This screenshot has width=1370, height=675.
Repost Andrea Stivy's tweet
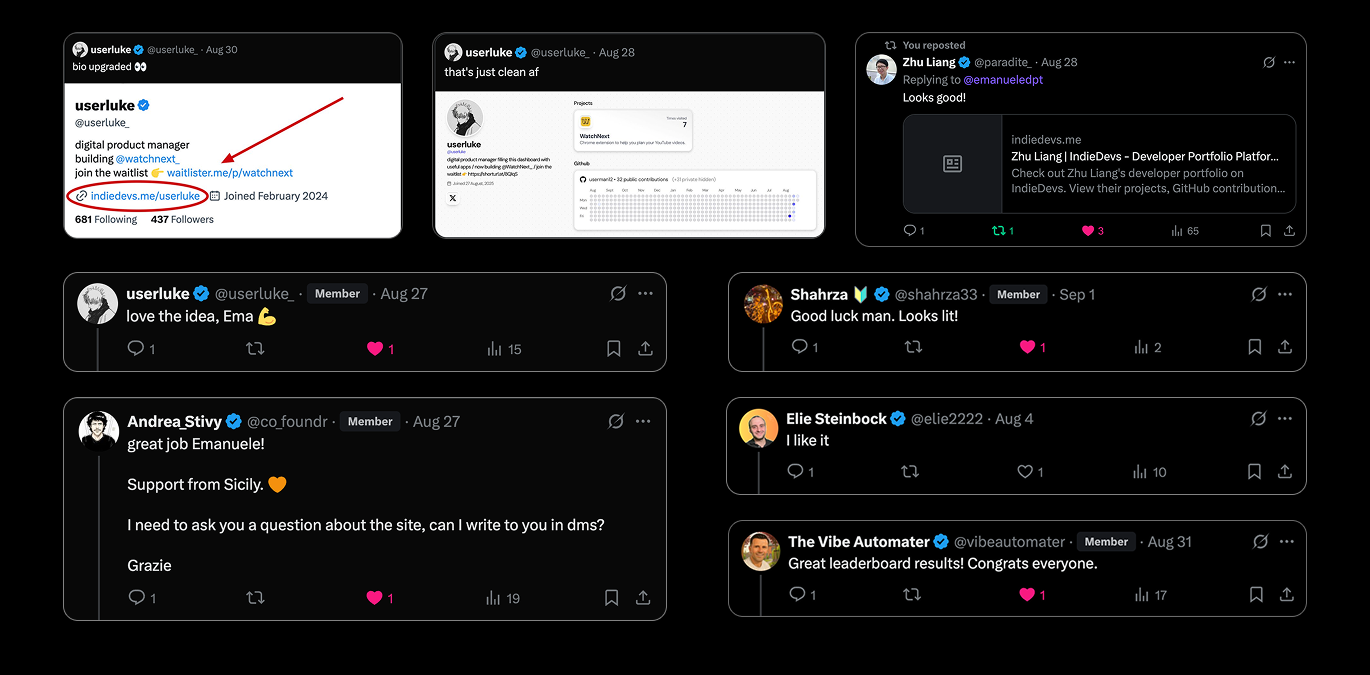click(x=255, y=598)
